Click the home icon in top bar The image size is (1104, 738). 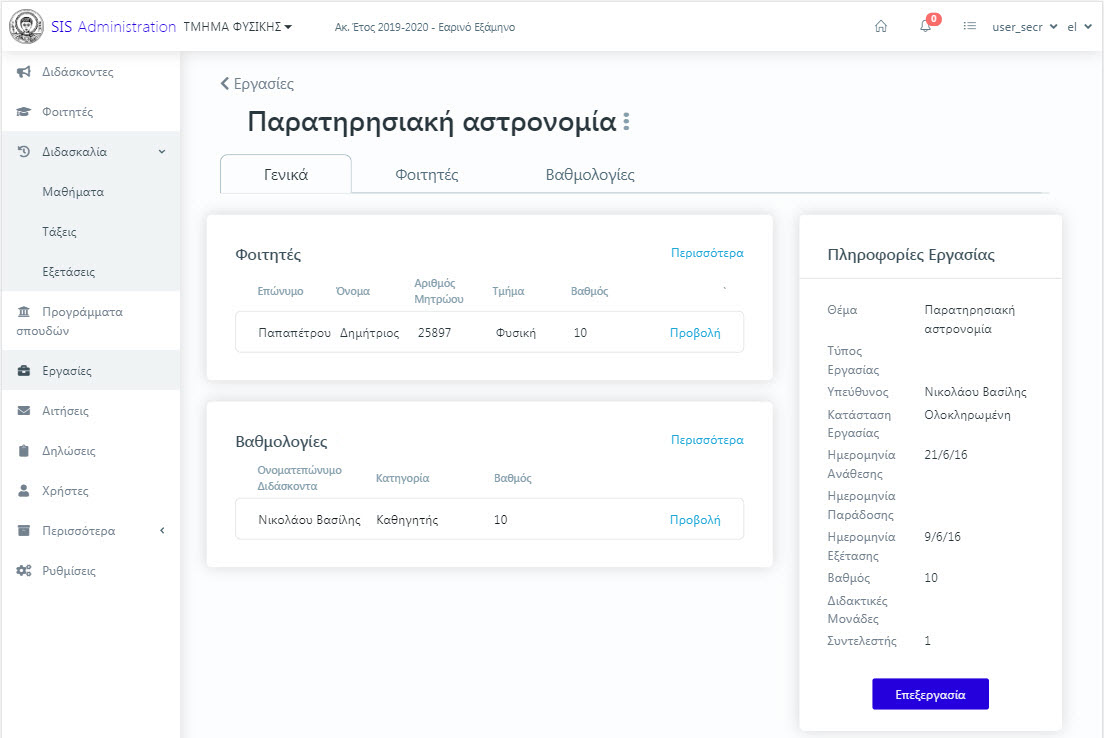(x=881, y=27)
